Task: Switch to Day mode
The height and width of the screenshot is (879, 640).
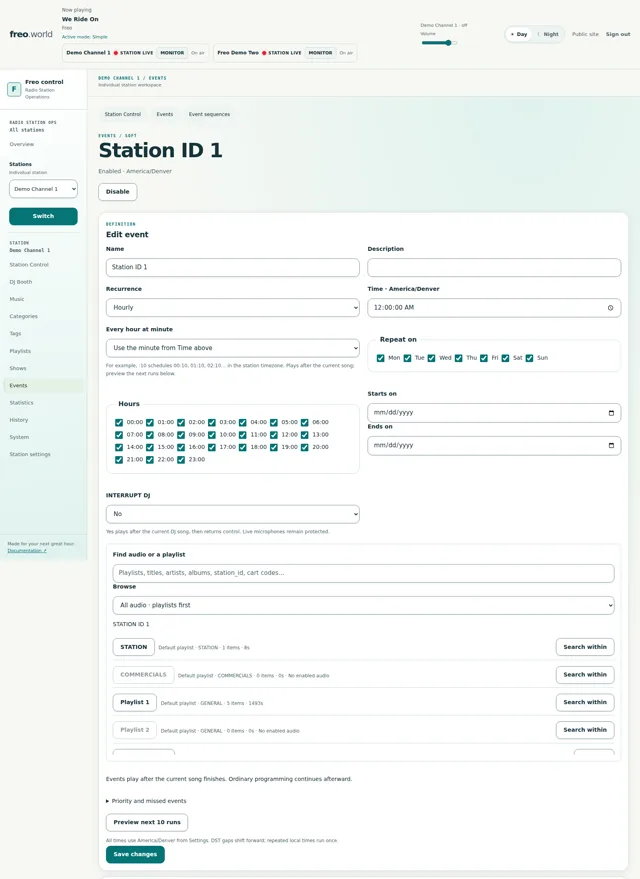Action: click(x=519, y=34)
